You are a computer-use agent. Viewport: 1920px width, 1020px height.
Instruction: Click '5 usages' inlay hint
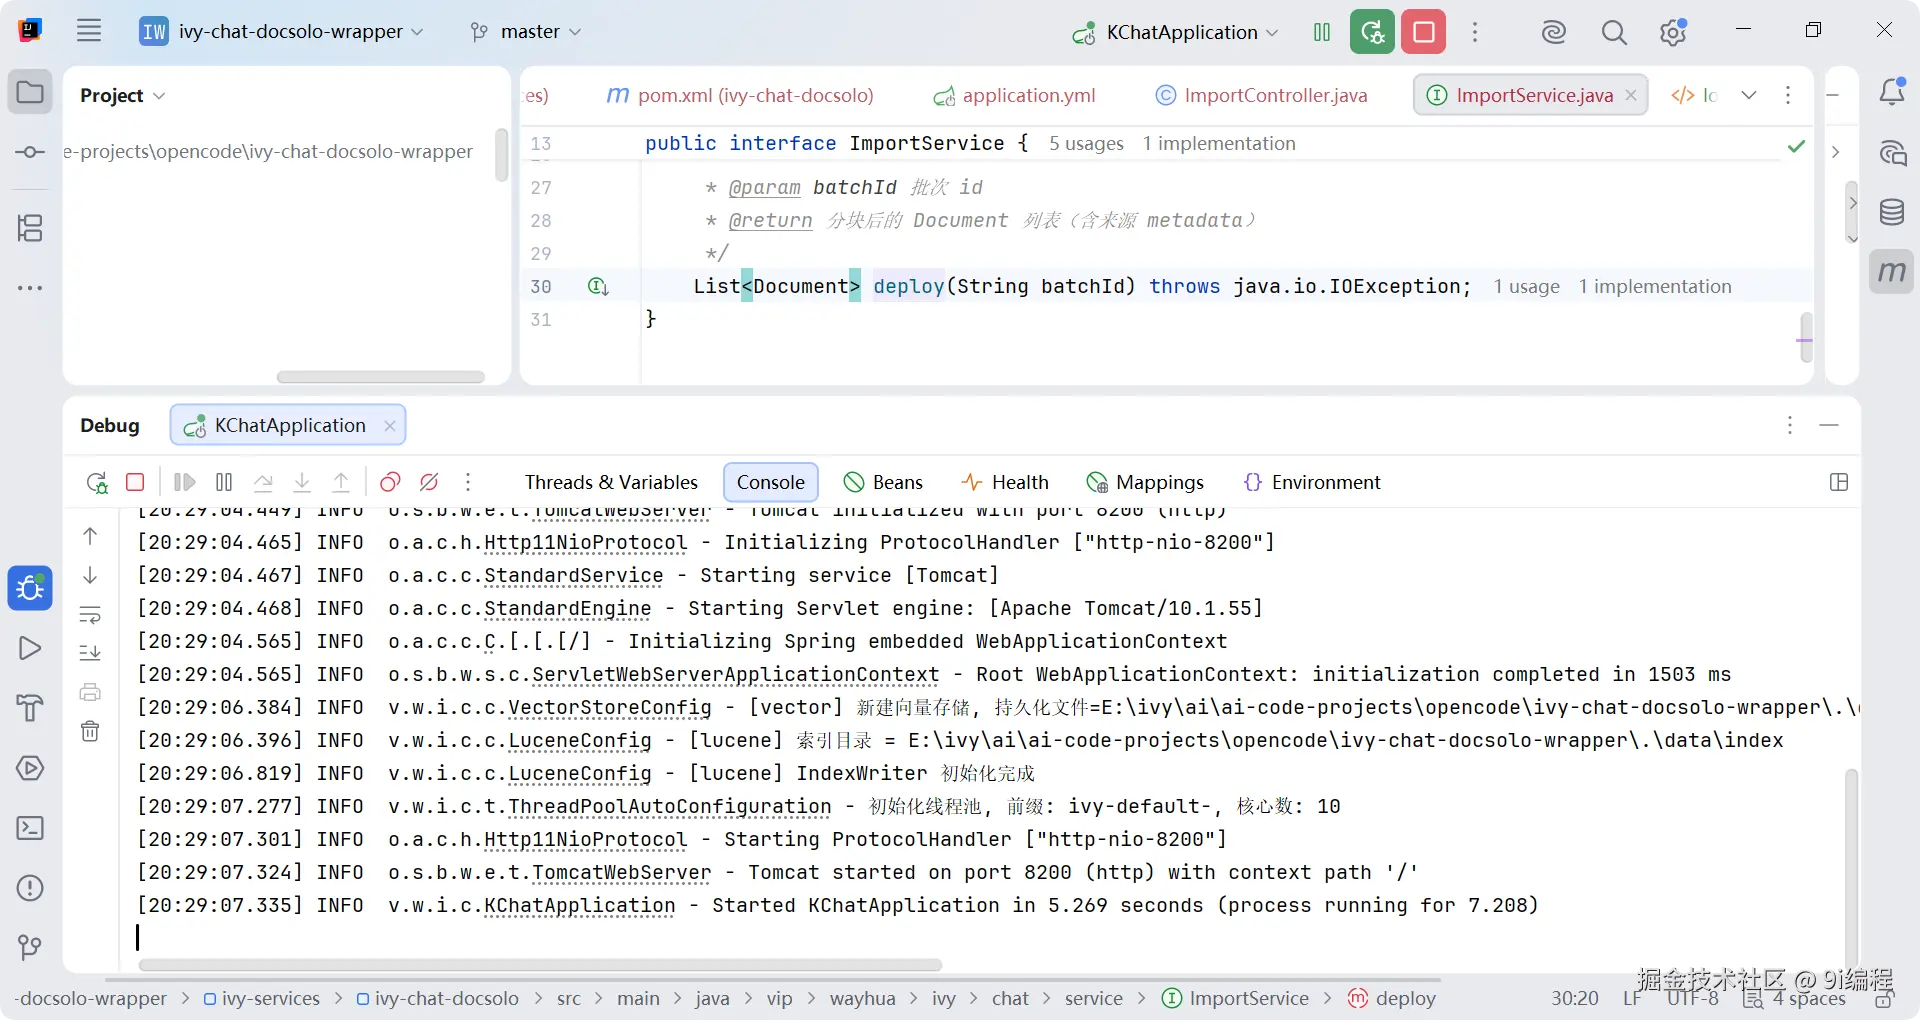tap(1086, 144)
